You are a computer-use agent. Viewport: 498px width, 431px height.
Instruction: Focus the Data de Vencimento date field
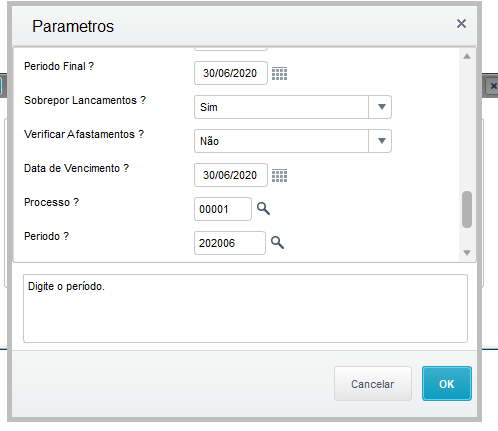[231, 175]
